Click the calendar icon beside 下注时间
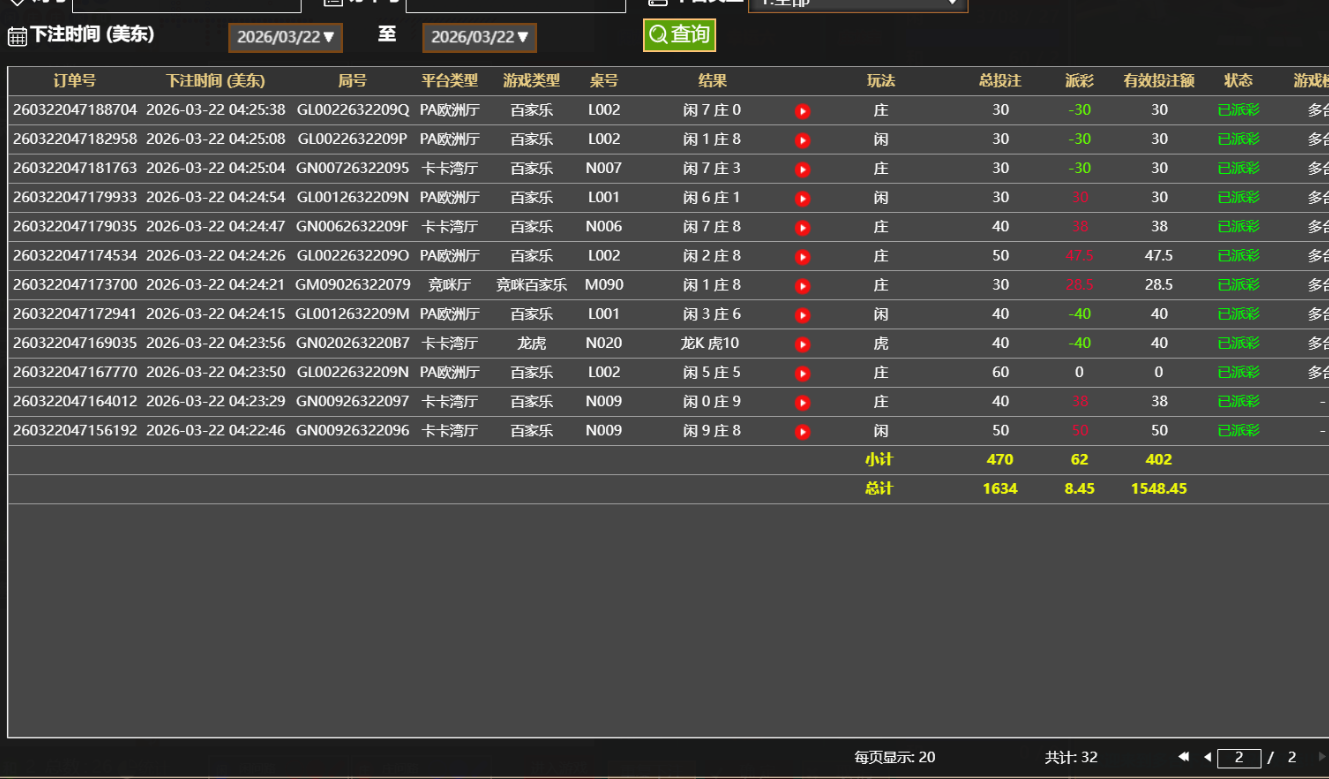The width and height of the screenshot is (1329, 779). tap(17, 37)
